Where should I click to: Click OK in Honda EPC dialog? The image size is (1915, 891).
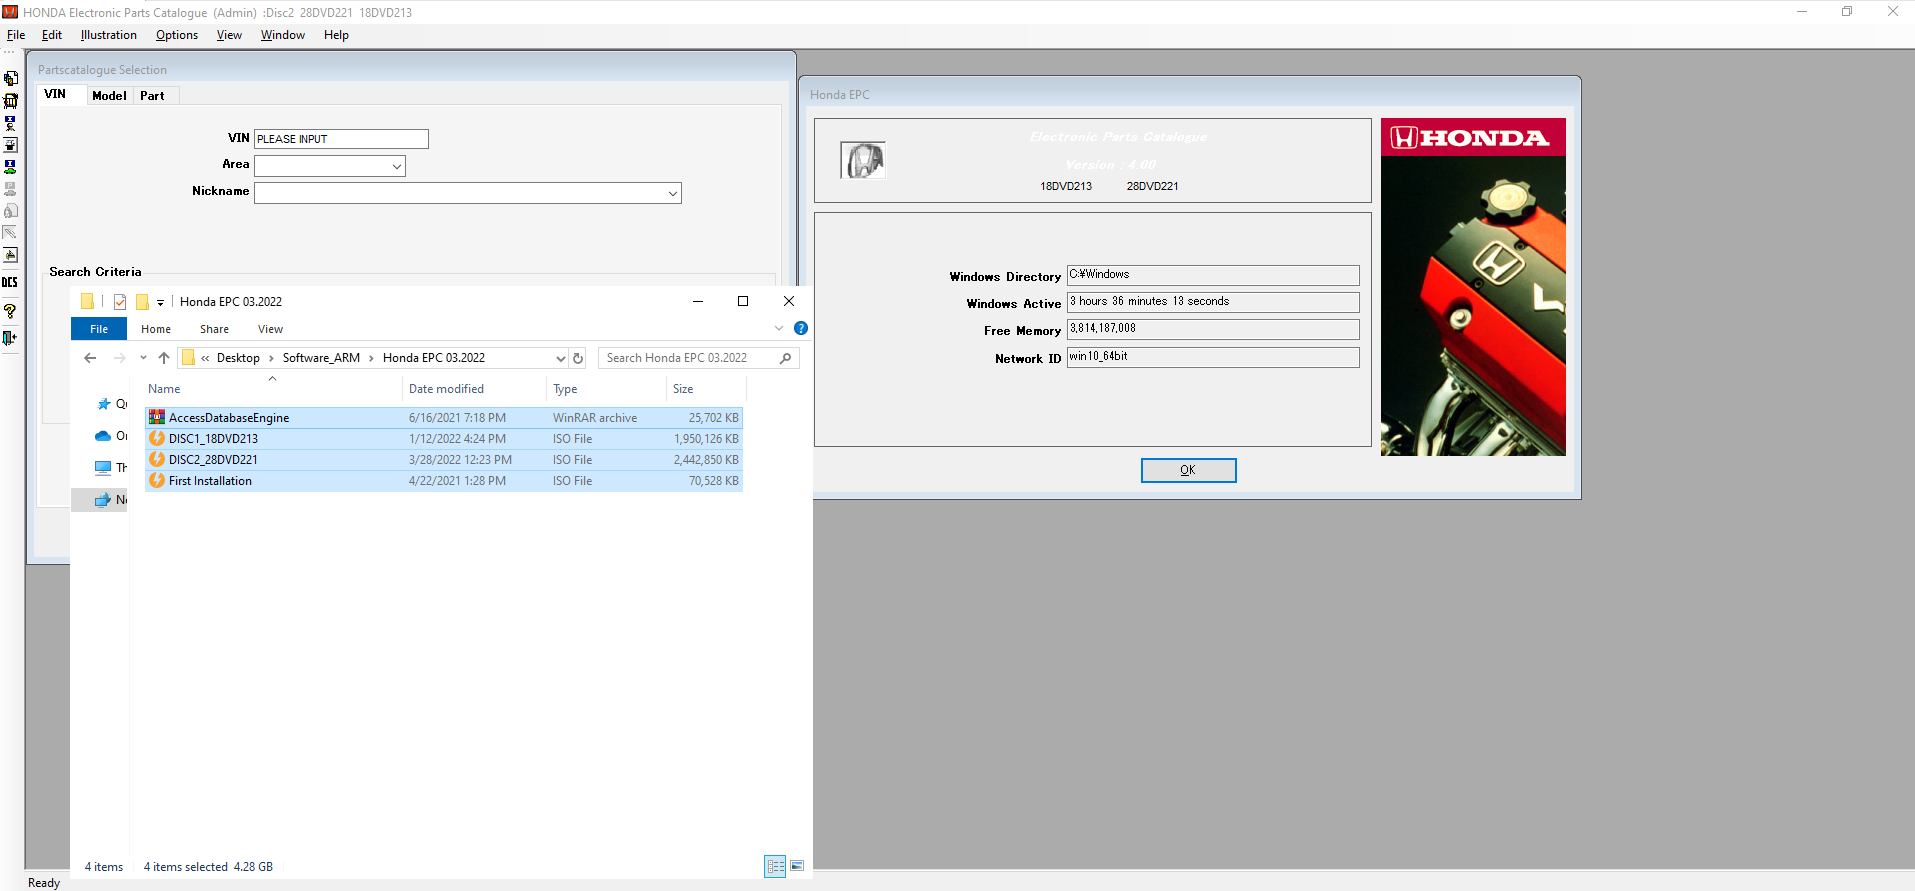click(1188, 470)
